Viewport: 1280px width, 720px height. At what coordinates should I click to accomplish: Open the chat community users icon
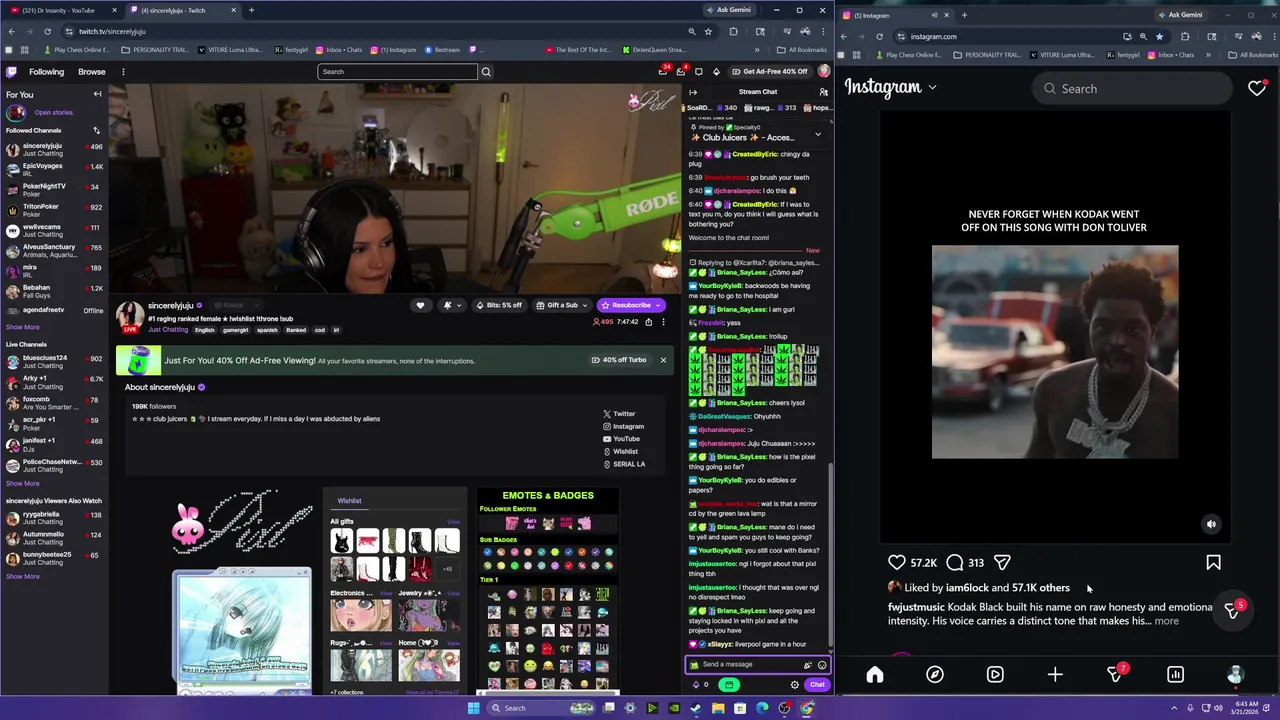tap(823, 92)
